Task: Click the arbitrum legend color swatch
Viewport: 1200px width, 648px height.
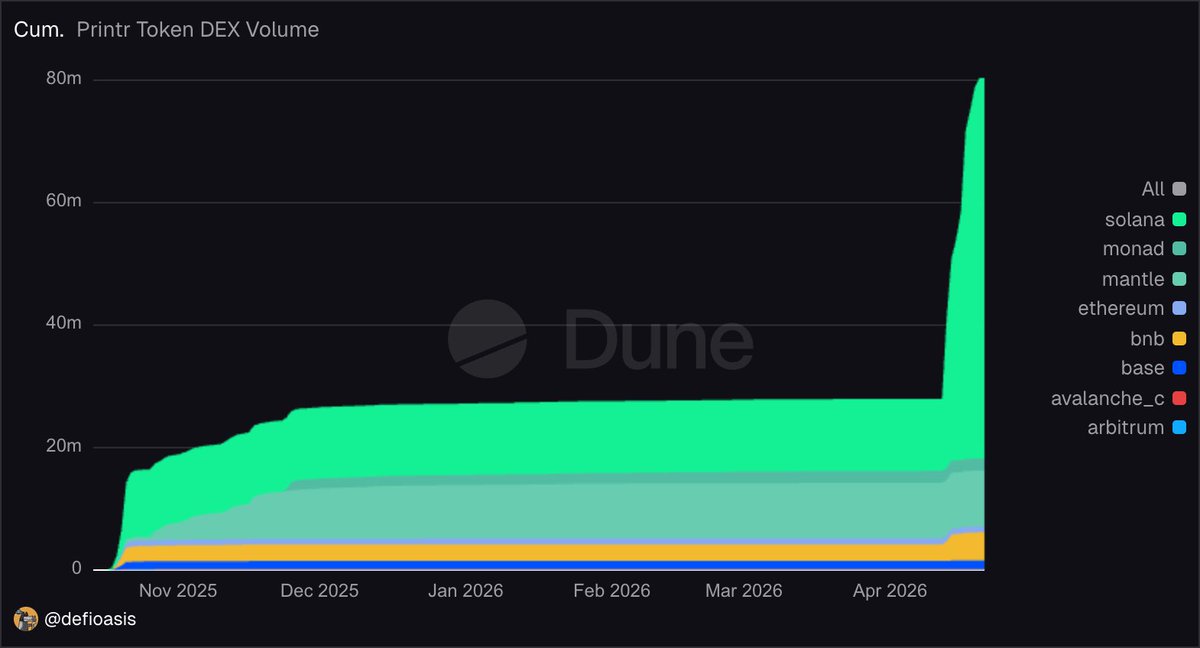Action: (x=1180, y=428)
